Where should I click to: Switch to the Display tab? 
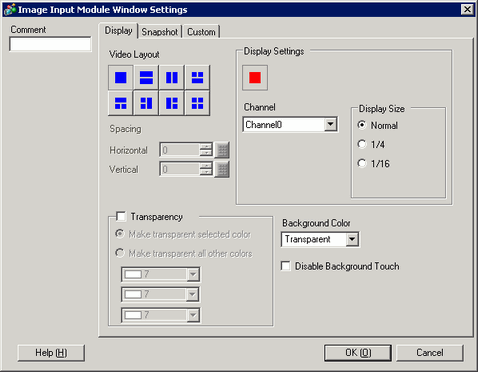pyautogui.click(x=118, y=31)
